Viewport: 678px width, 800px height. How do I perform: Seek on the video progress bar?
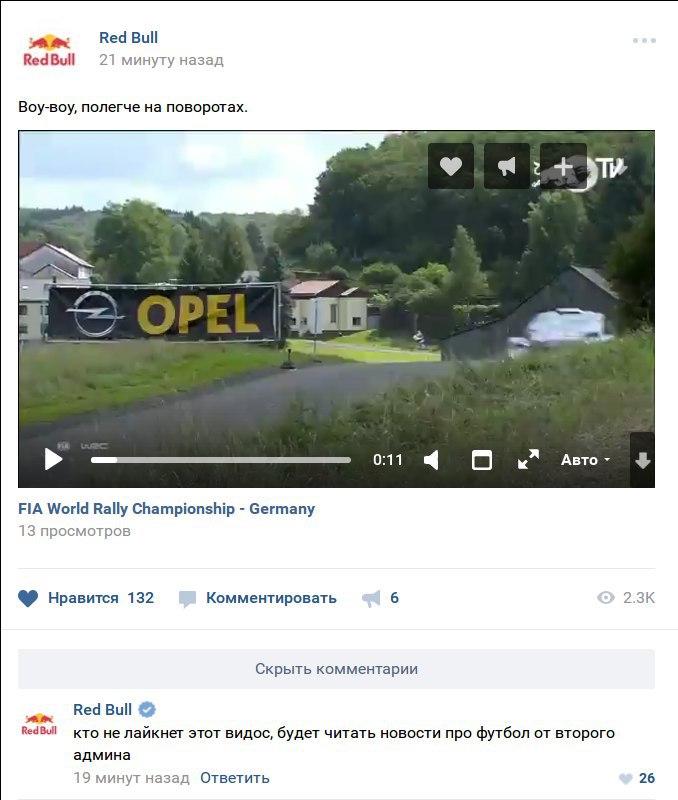click(x=221, y=460)
